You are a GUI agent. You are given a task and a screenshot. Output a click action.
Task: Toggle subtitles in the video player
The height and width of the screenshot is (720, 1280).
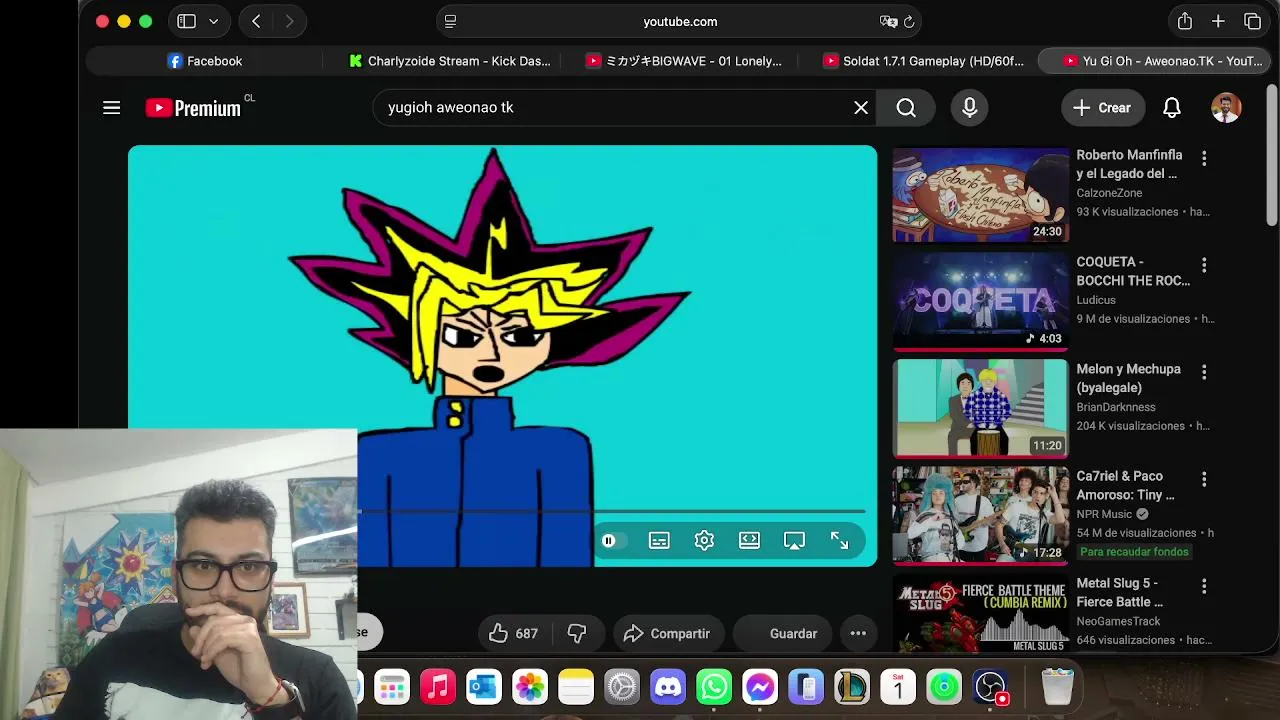[659, 541]
